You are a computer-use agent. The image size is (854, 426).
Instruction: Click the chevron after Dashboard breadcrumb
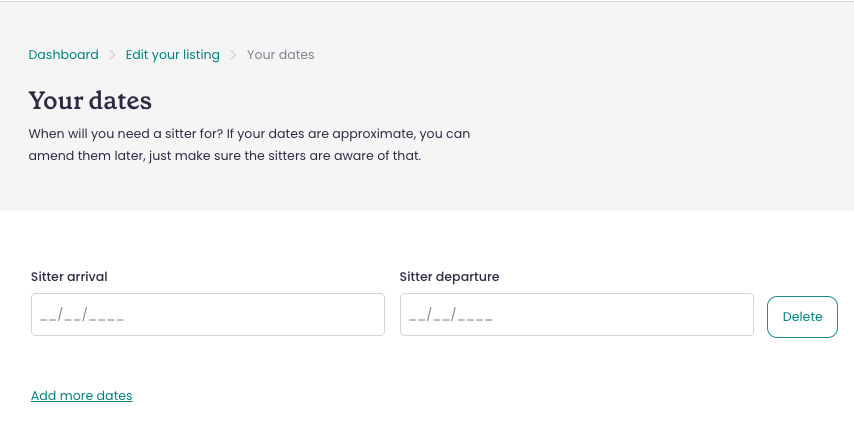112,55
